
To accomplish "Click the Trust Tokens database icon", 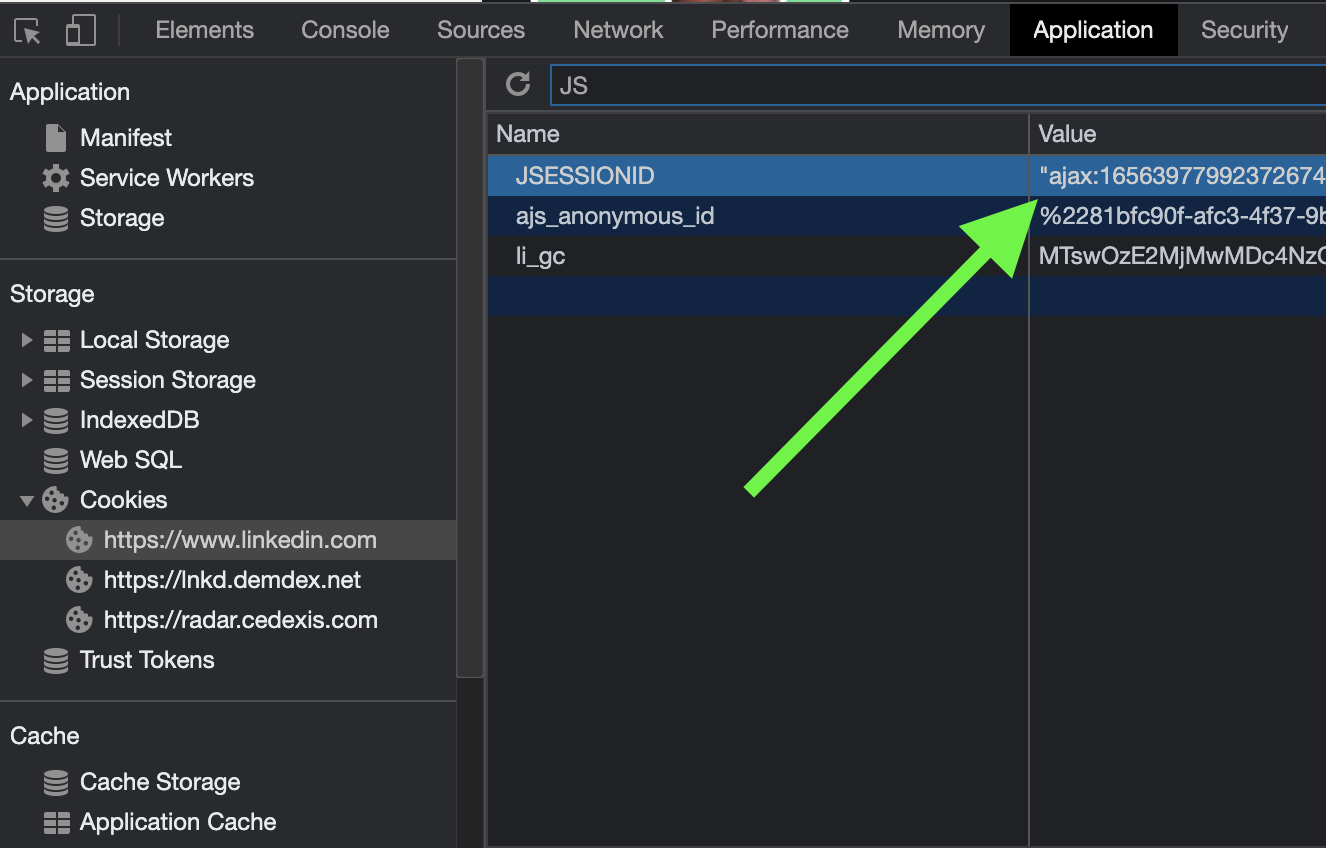I will (x=56, y=660).
